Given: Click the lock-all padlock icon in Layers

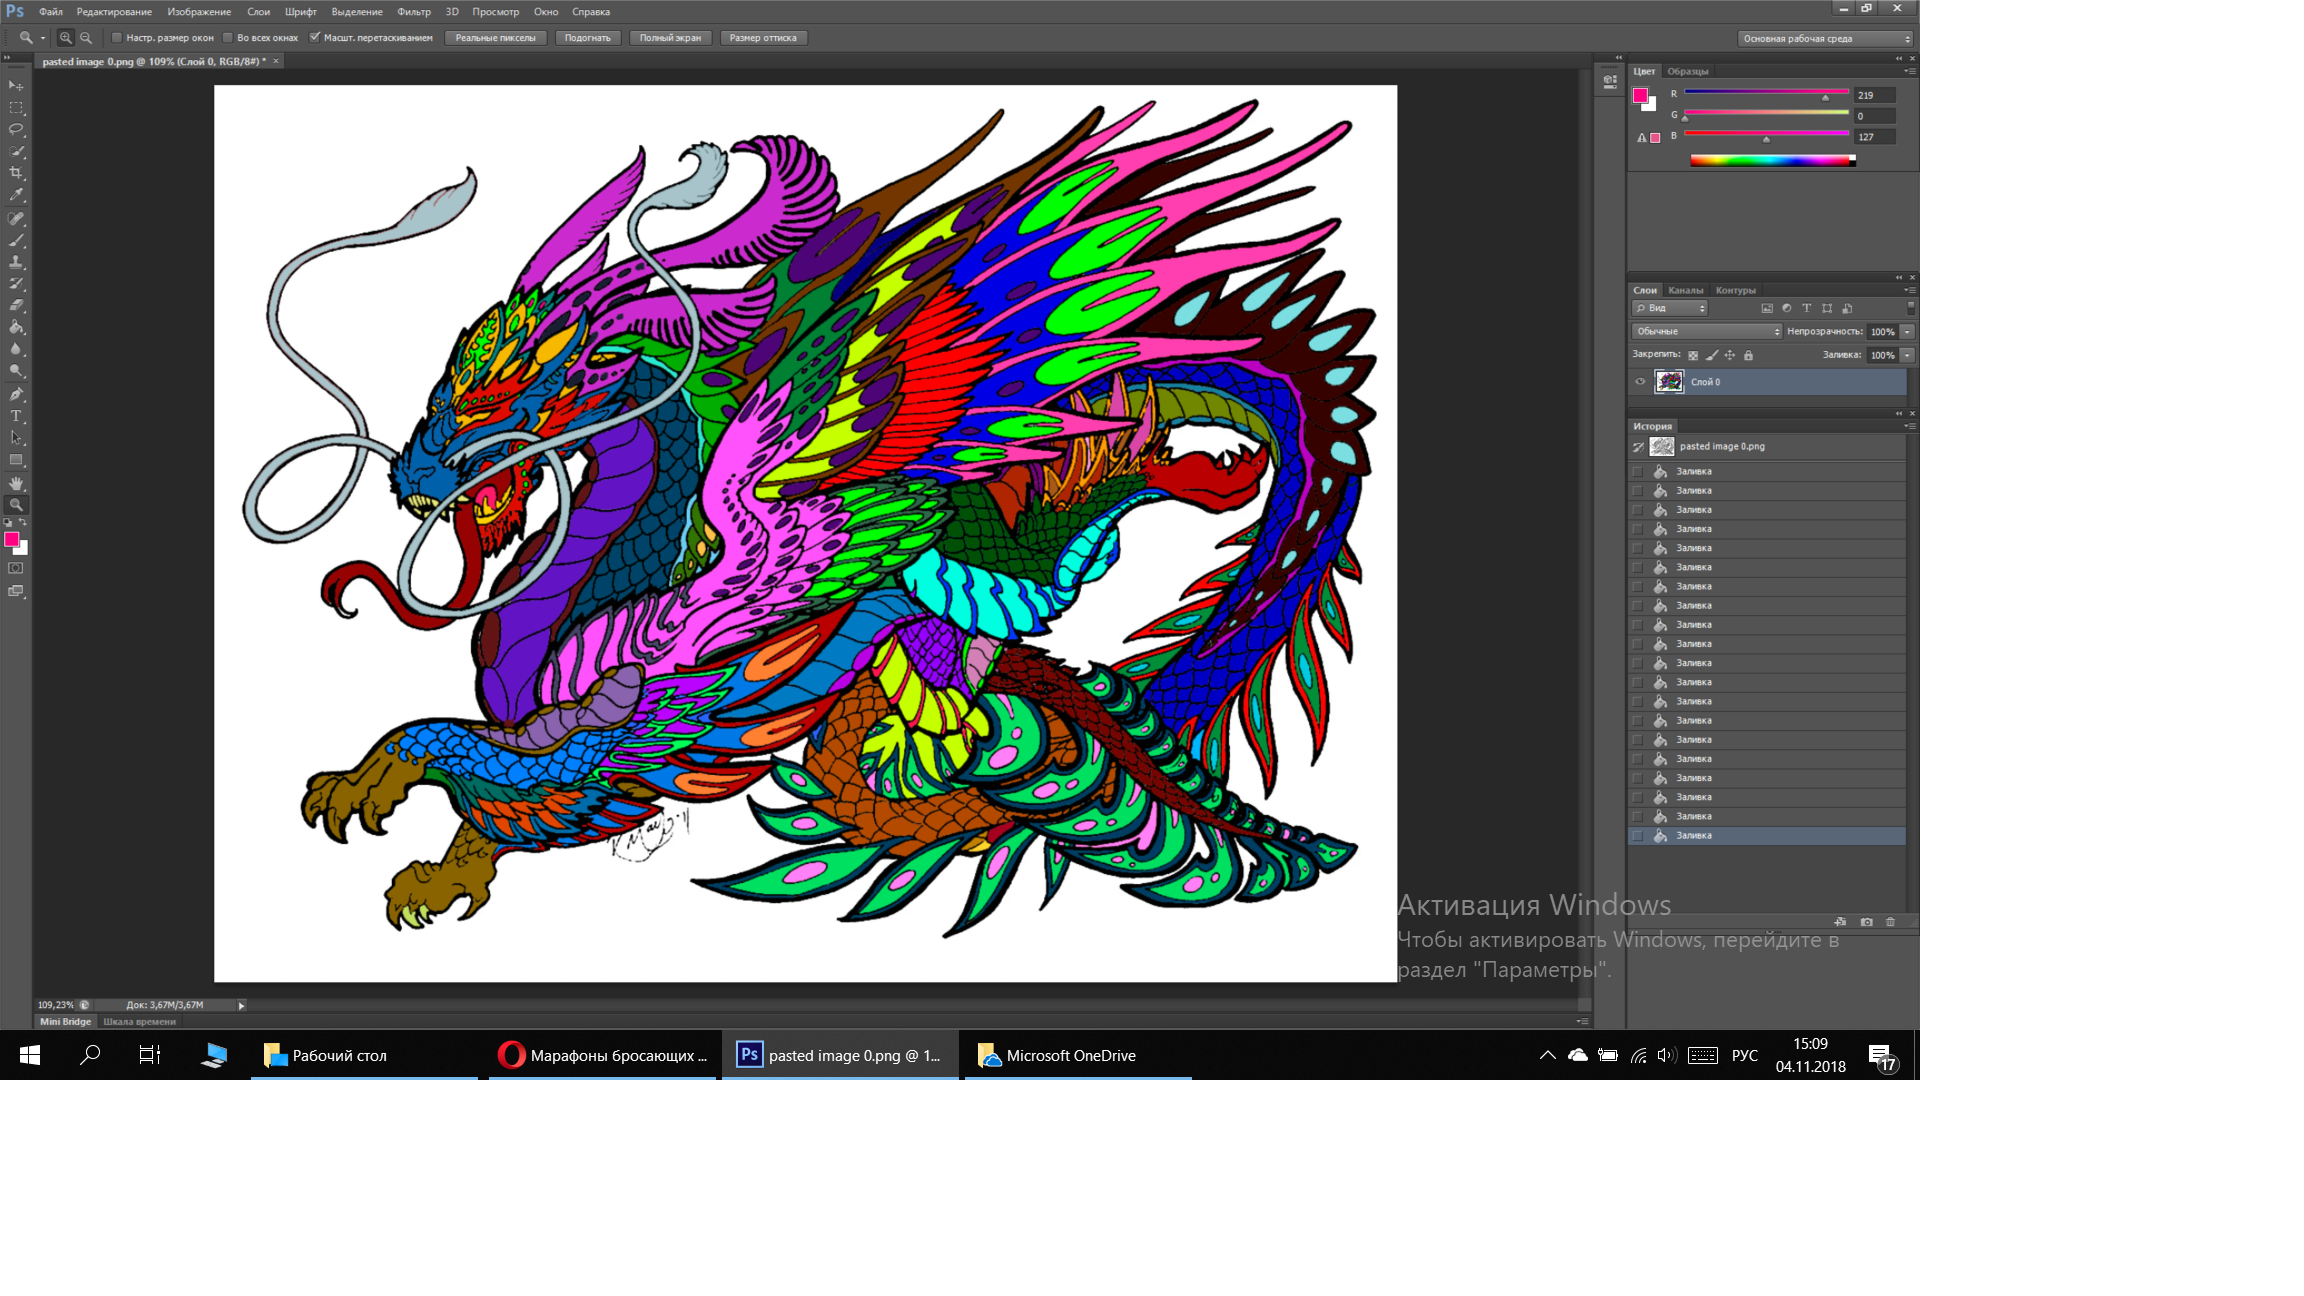Looking at the screenshot, I should point(1748,355).
